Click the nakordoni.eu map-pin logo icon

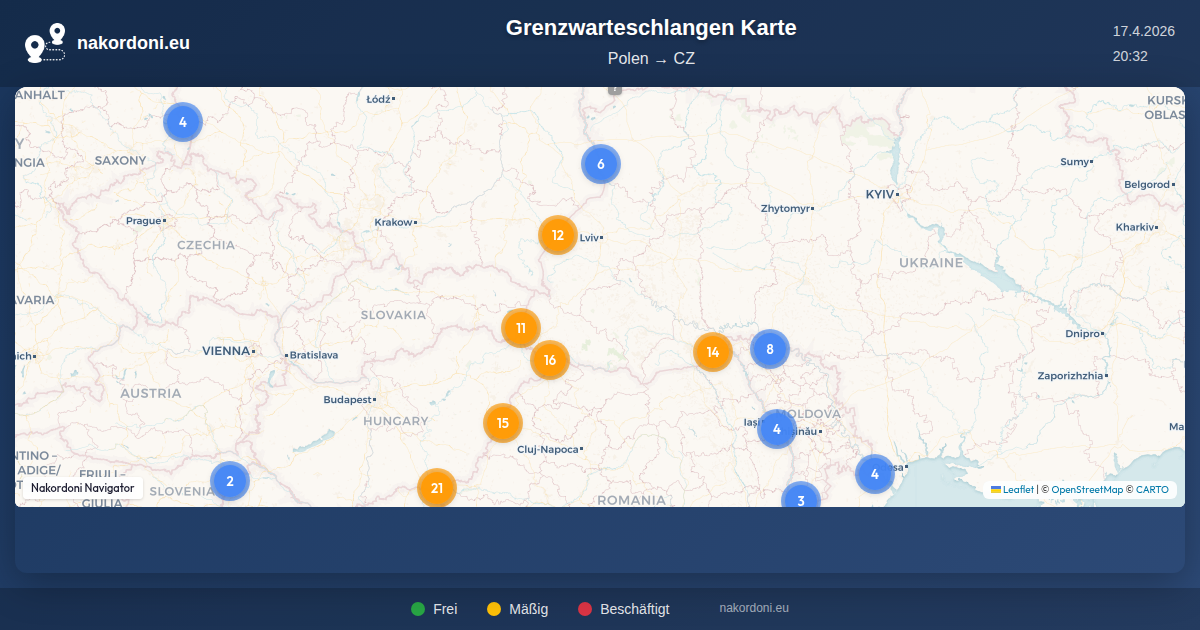coord(45,43)
